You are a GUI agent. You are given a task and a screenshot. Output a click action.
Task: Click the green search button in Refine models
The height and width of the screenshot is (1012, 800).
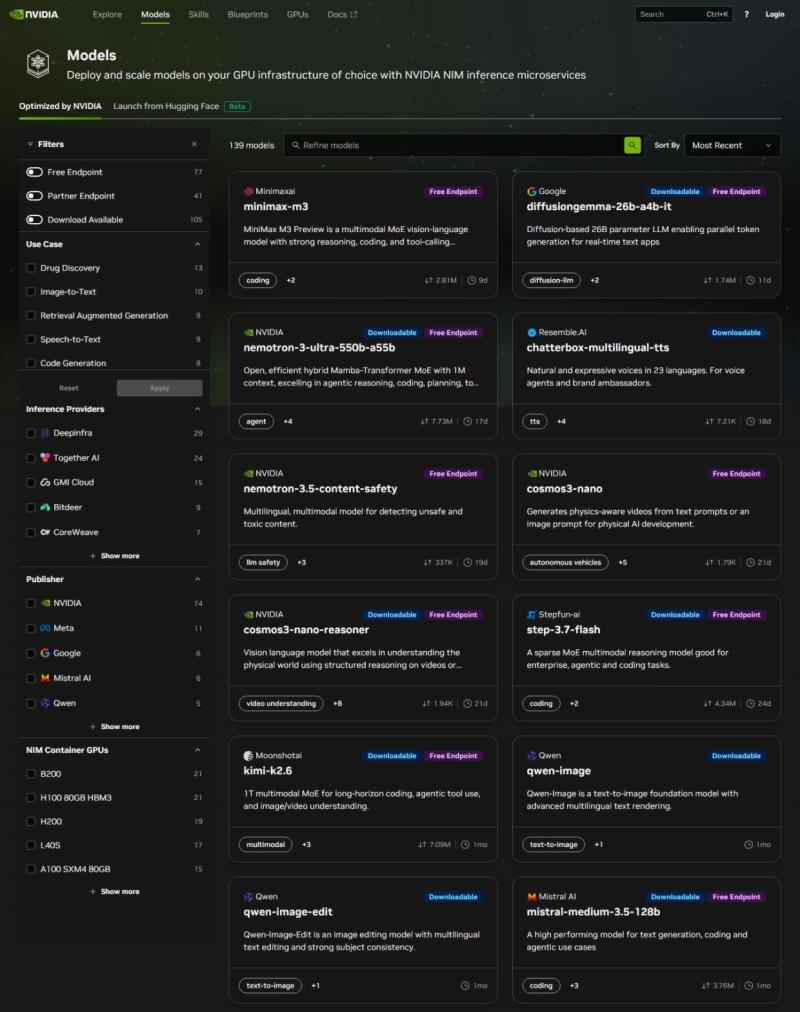(x=632, y=145)
